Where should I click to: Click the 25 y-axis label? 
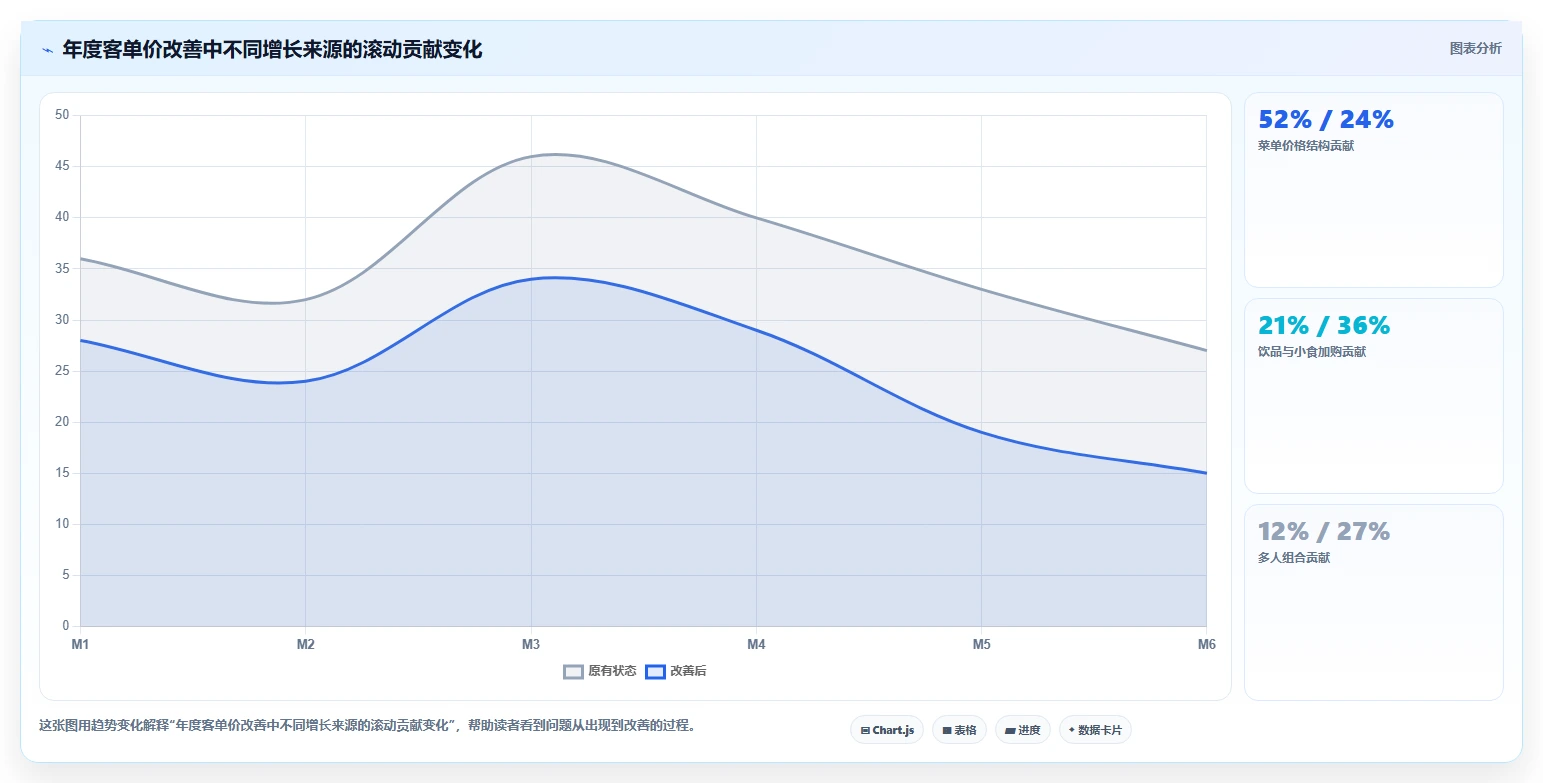62,371
